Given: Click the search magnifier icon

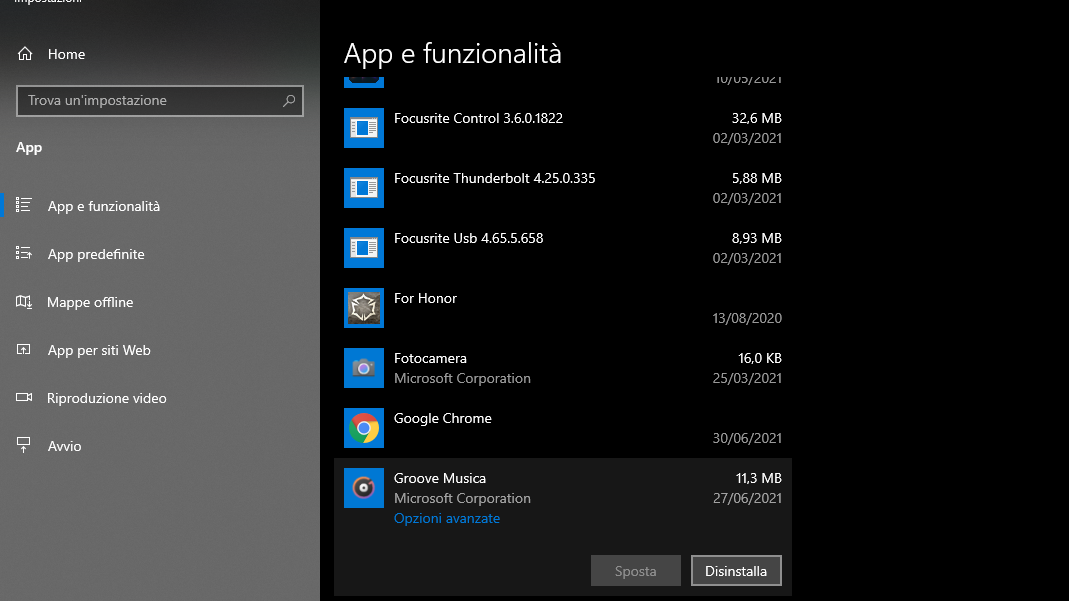Looking at the screenshot, I should click(289, 101).
